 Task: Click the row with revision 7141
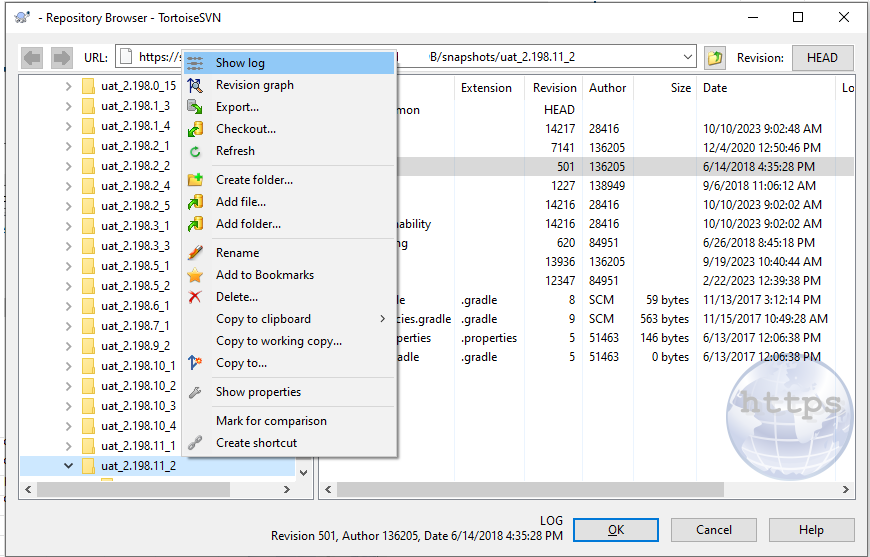tap(586, 148)
